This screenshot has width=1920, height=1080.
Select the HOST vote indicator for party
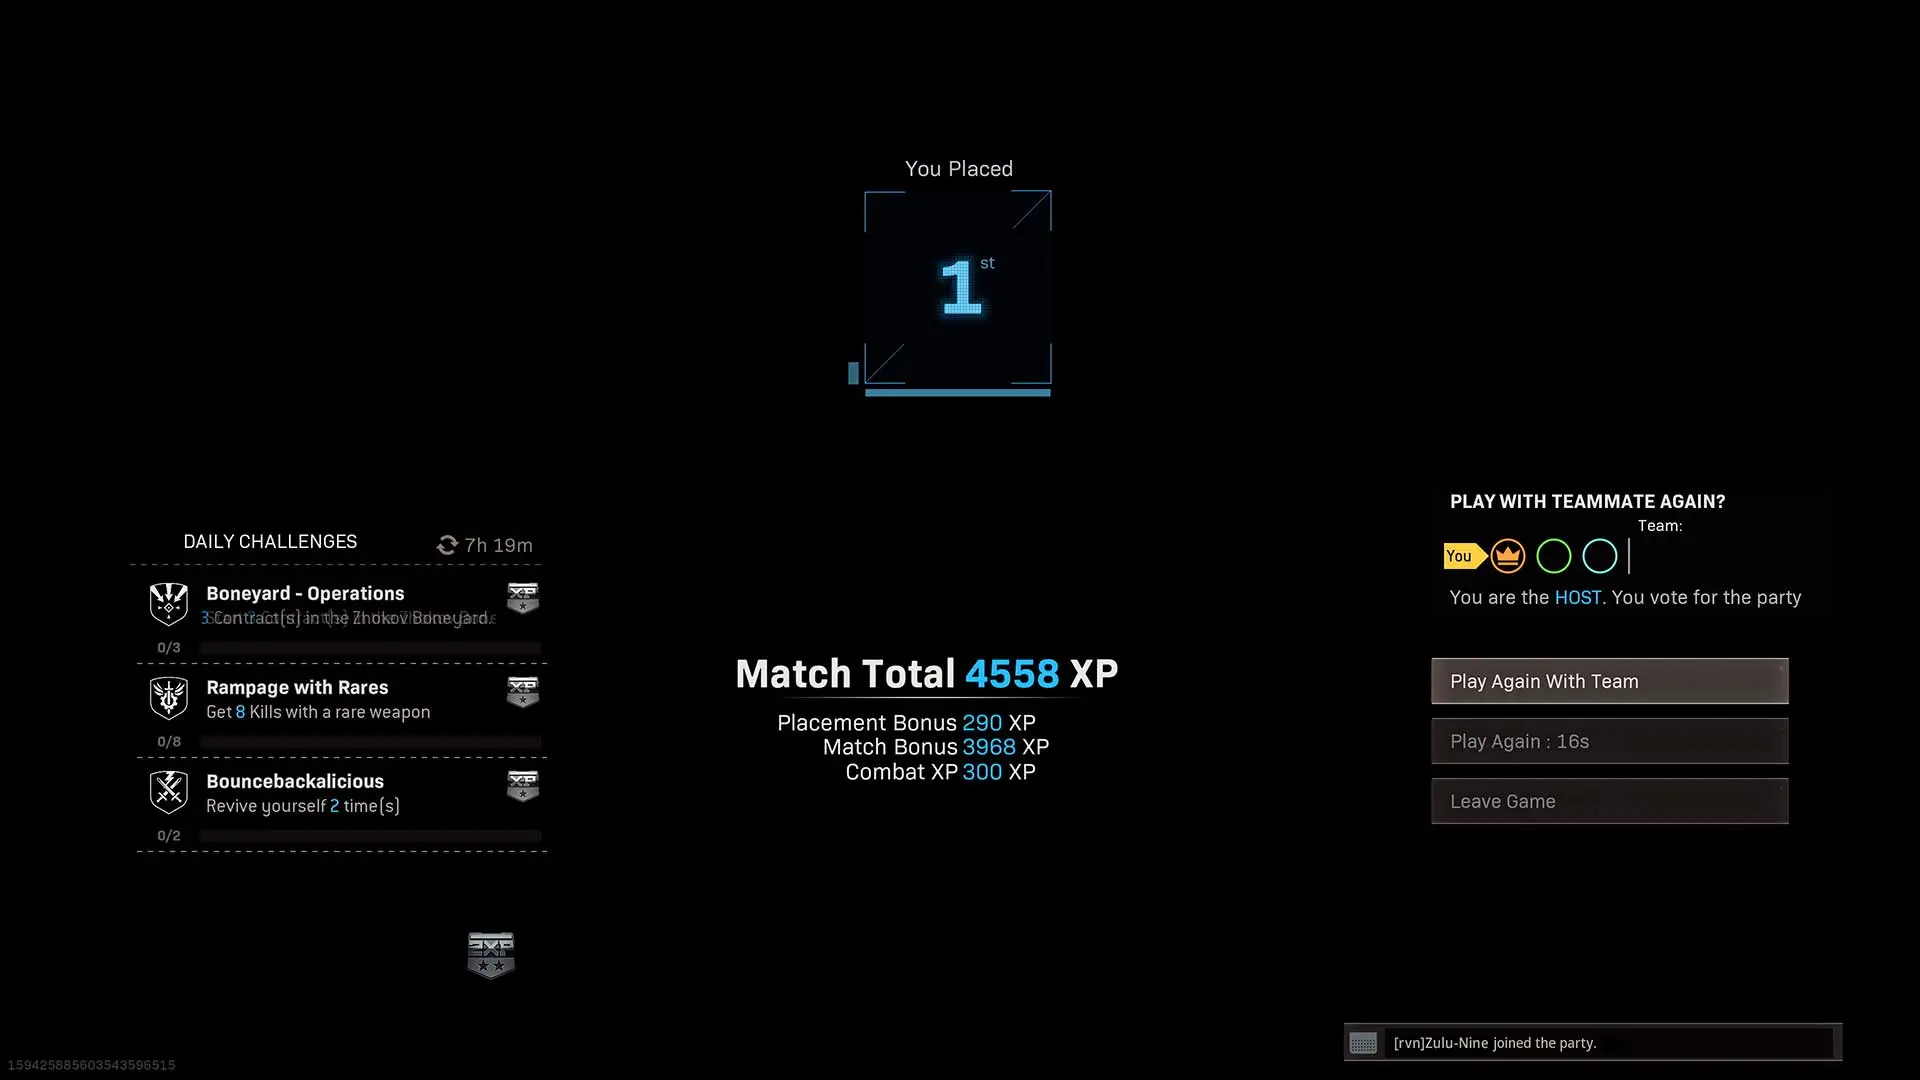1507,555
